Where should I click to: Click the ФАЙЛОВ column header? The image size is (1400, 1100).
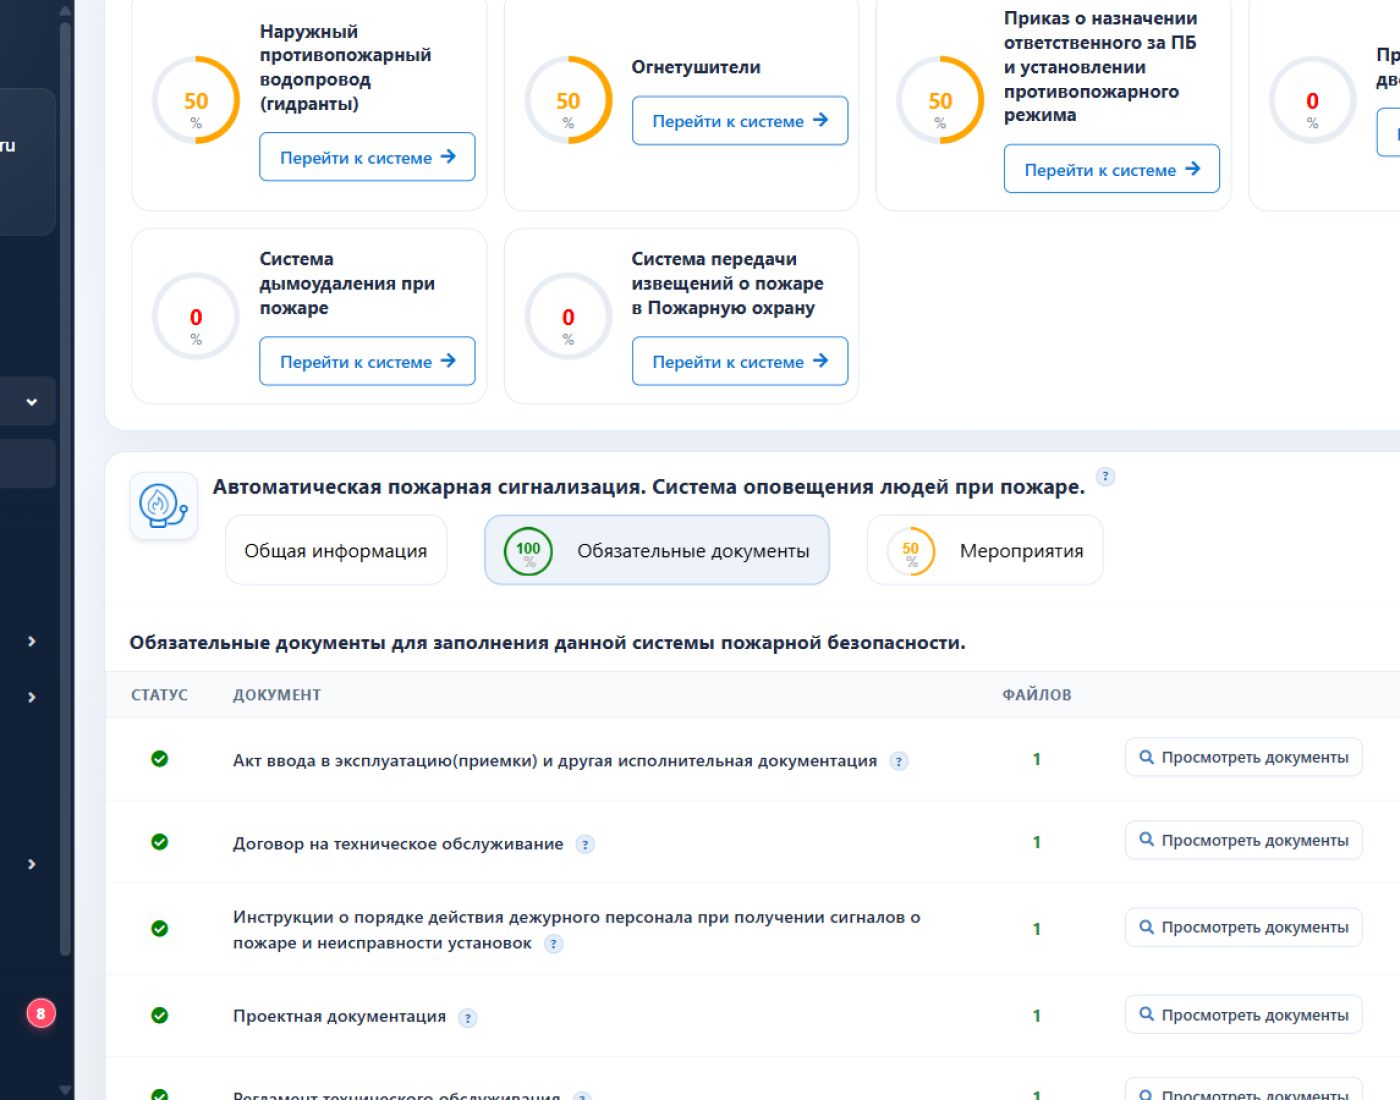tap(1037, 695)
